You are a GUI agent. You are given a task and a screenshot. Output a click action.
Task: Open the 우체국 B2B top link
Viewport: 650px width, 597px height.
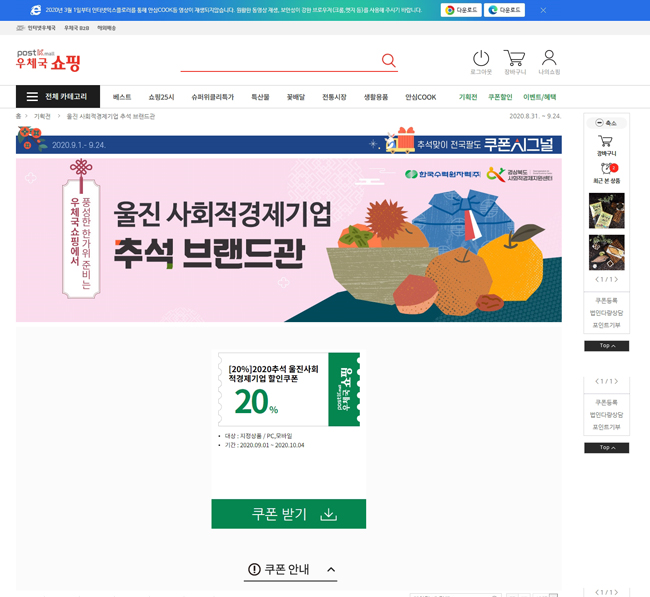[x=76, y=28]
